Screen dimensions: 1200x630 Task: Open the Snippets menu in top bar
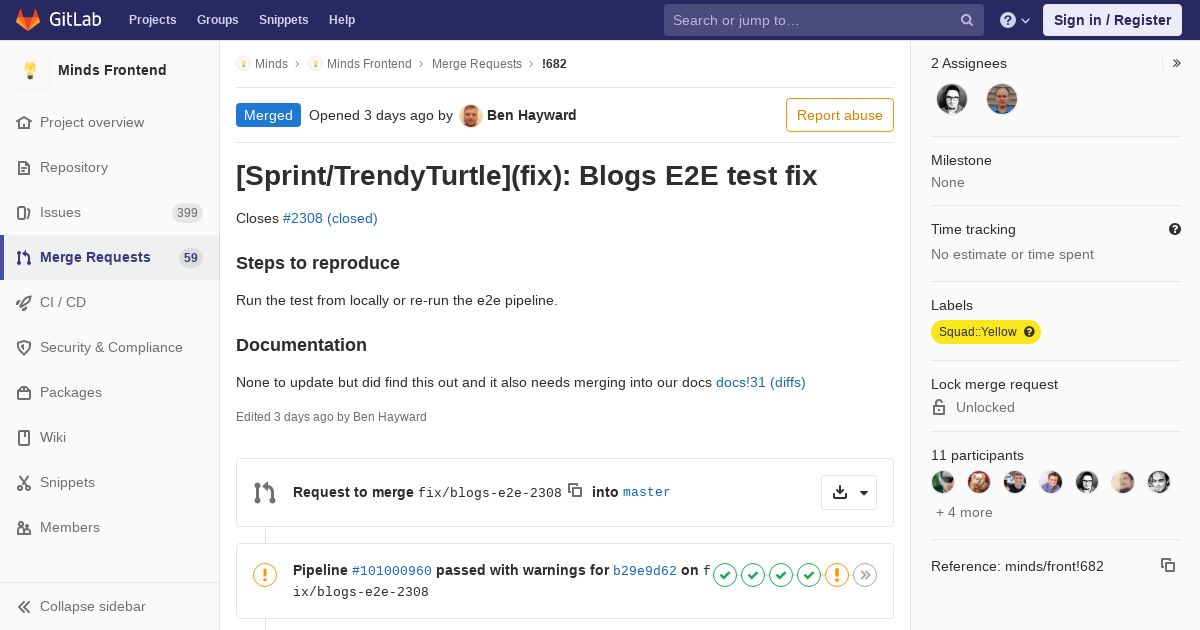tap(284, 20)
